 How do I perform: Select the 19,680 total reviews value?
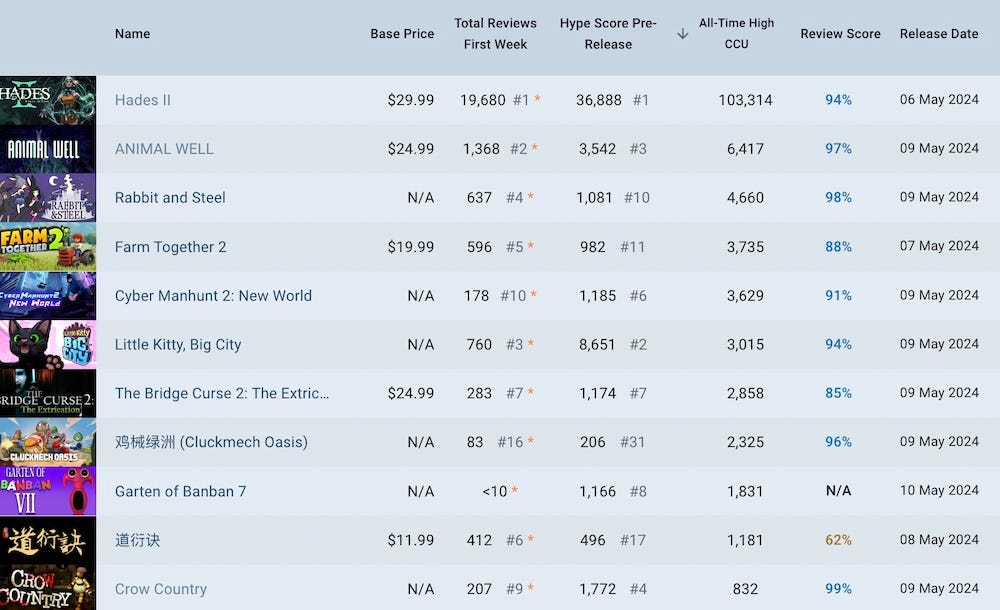click(x=482, y=100)
